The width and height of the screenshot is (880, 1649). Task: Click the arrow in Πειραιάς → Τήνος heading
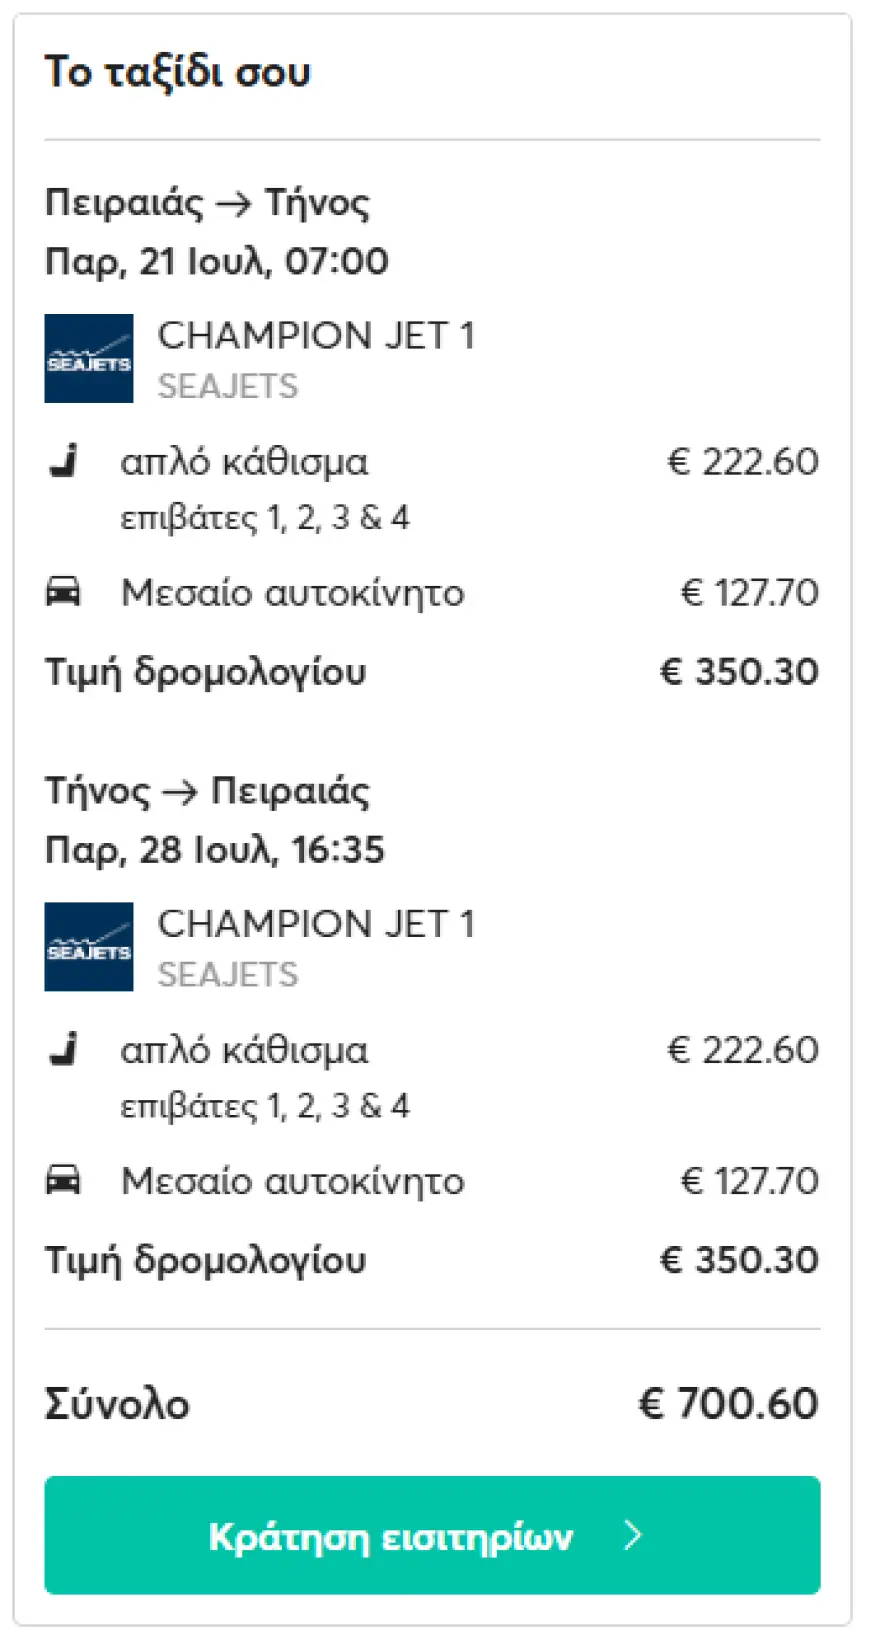pyautogui.click(x=234, y=203)
